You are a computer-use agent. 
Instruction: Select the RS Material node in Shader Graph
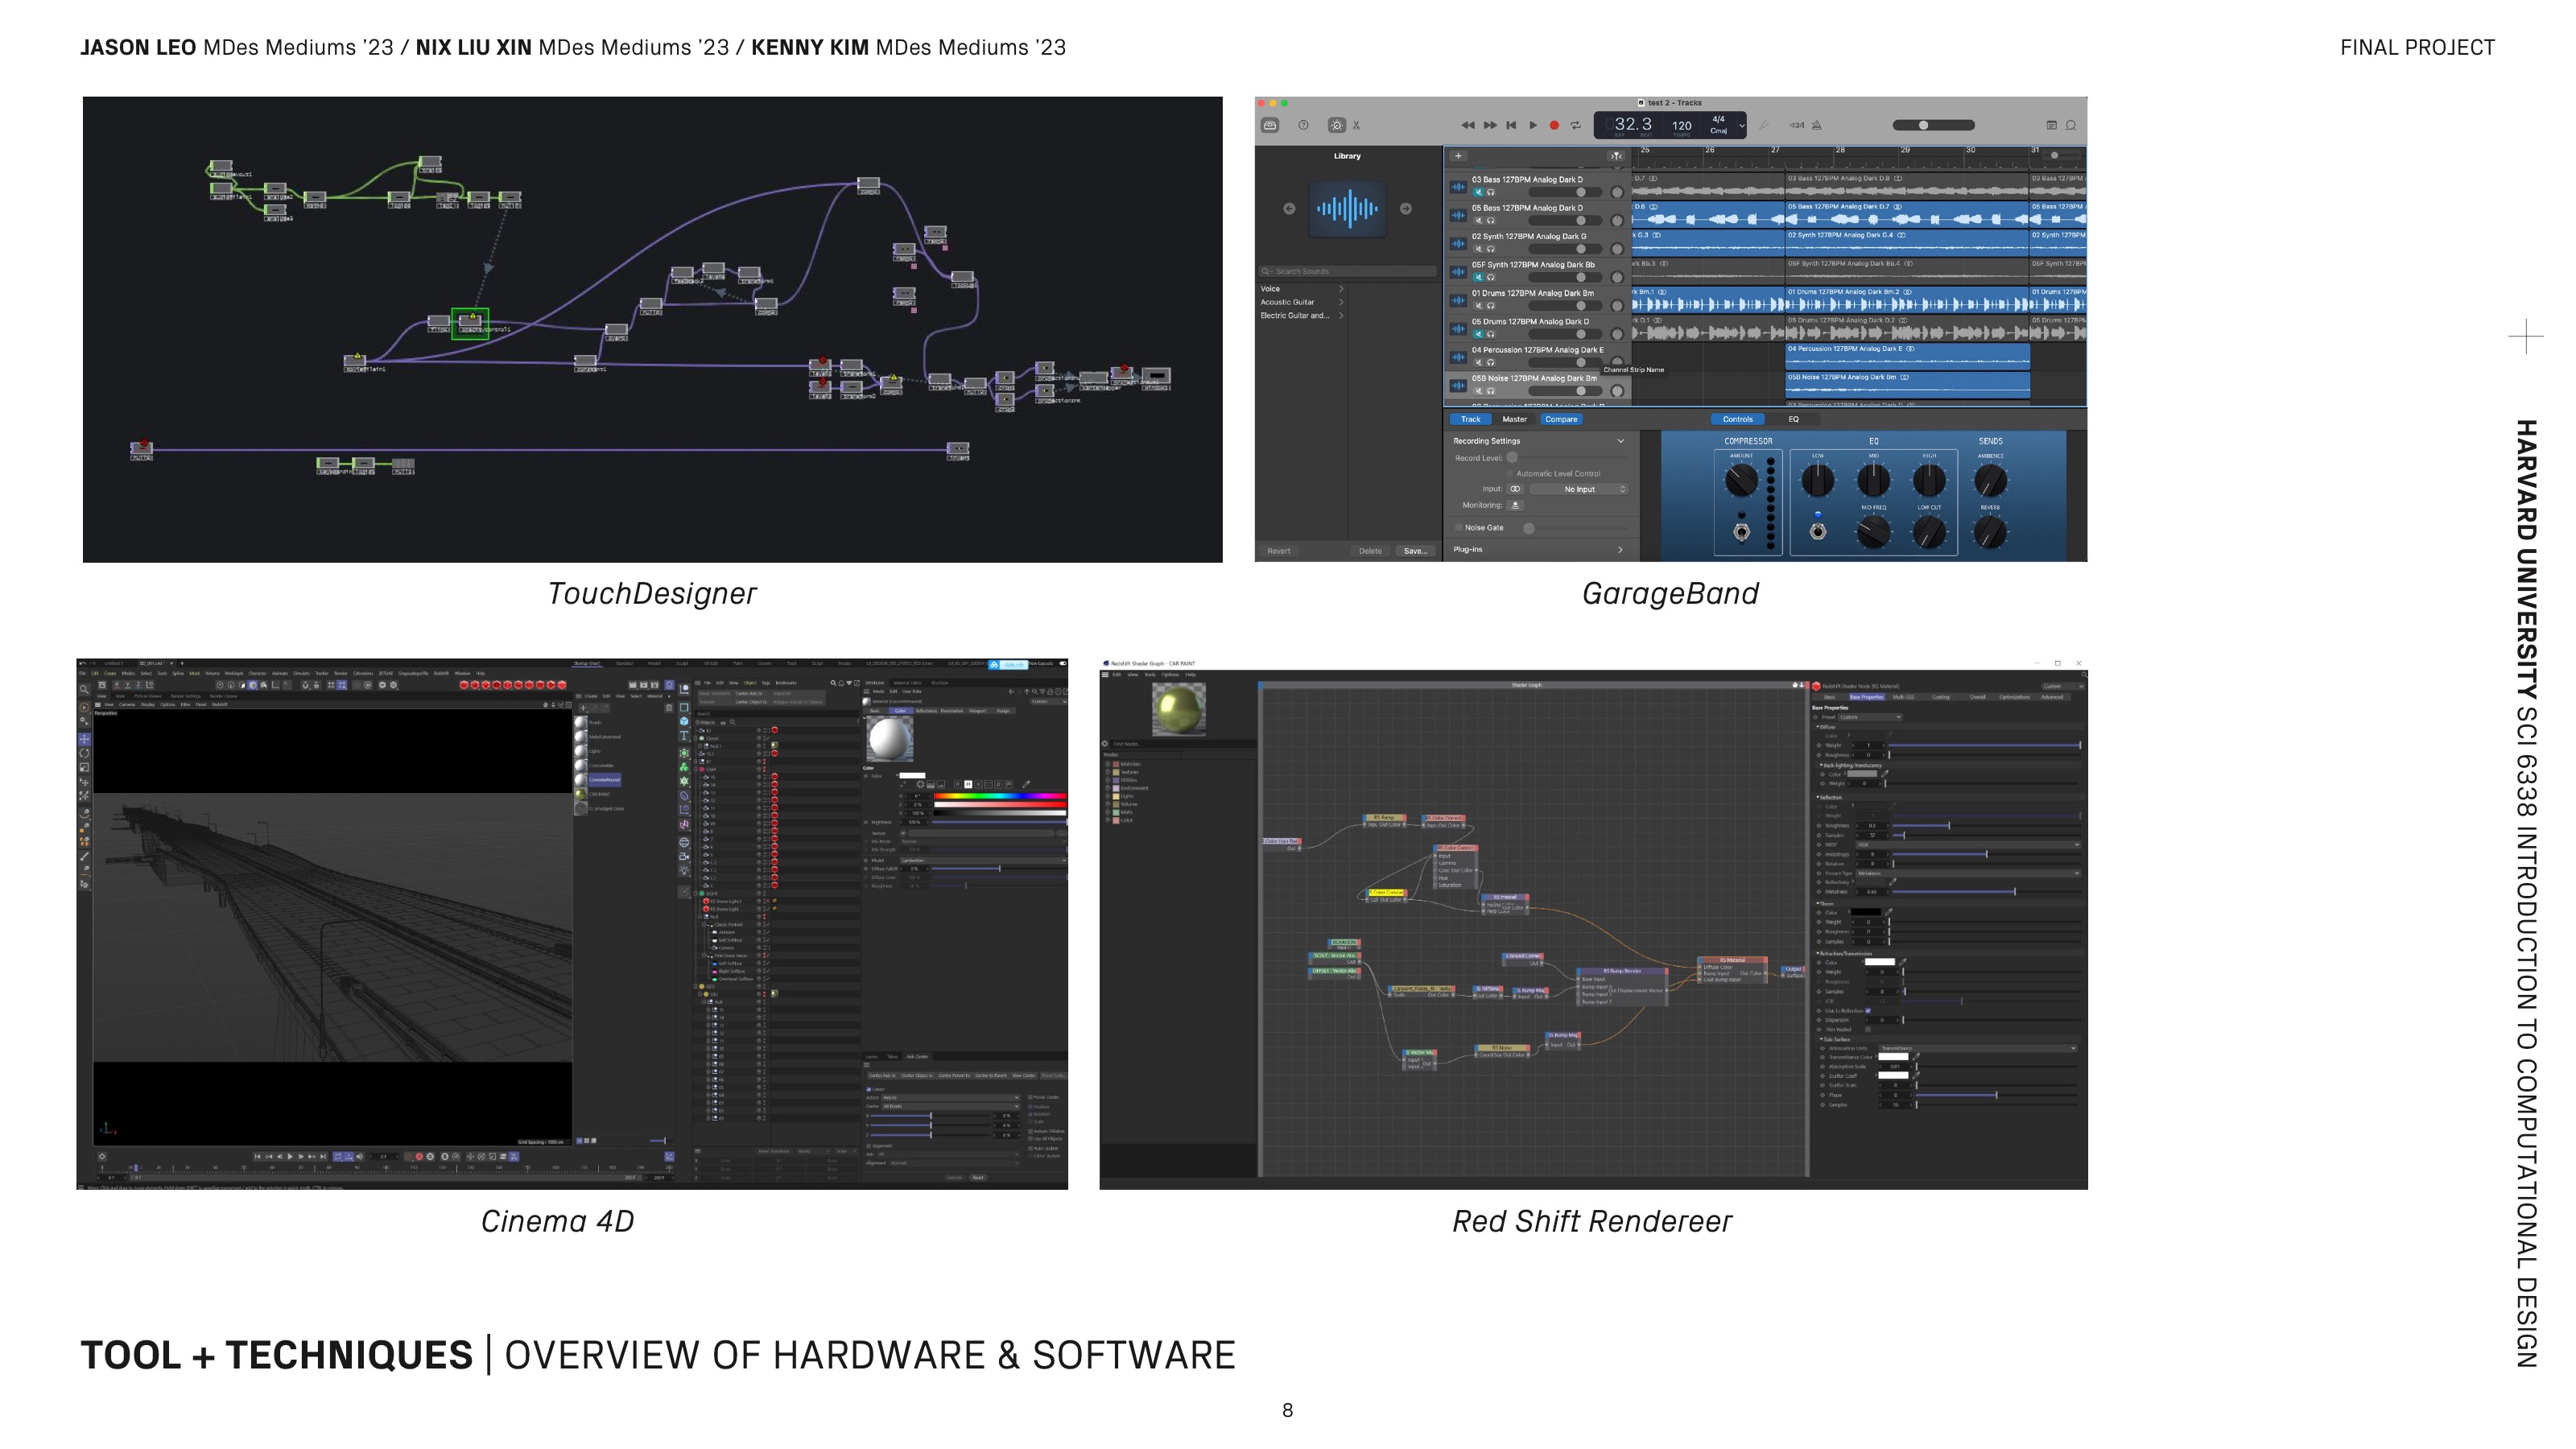[1732, 969]
